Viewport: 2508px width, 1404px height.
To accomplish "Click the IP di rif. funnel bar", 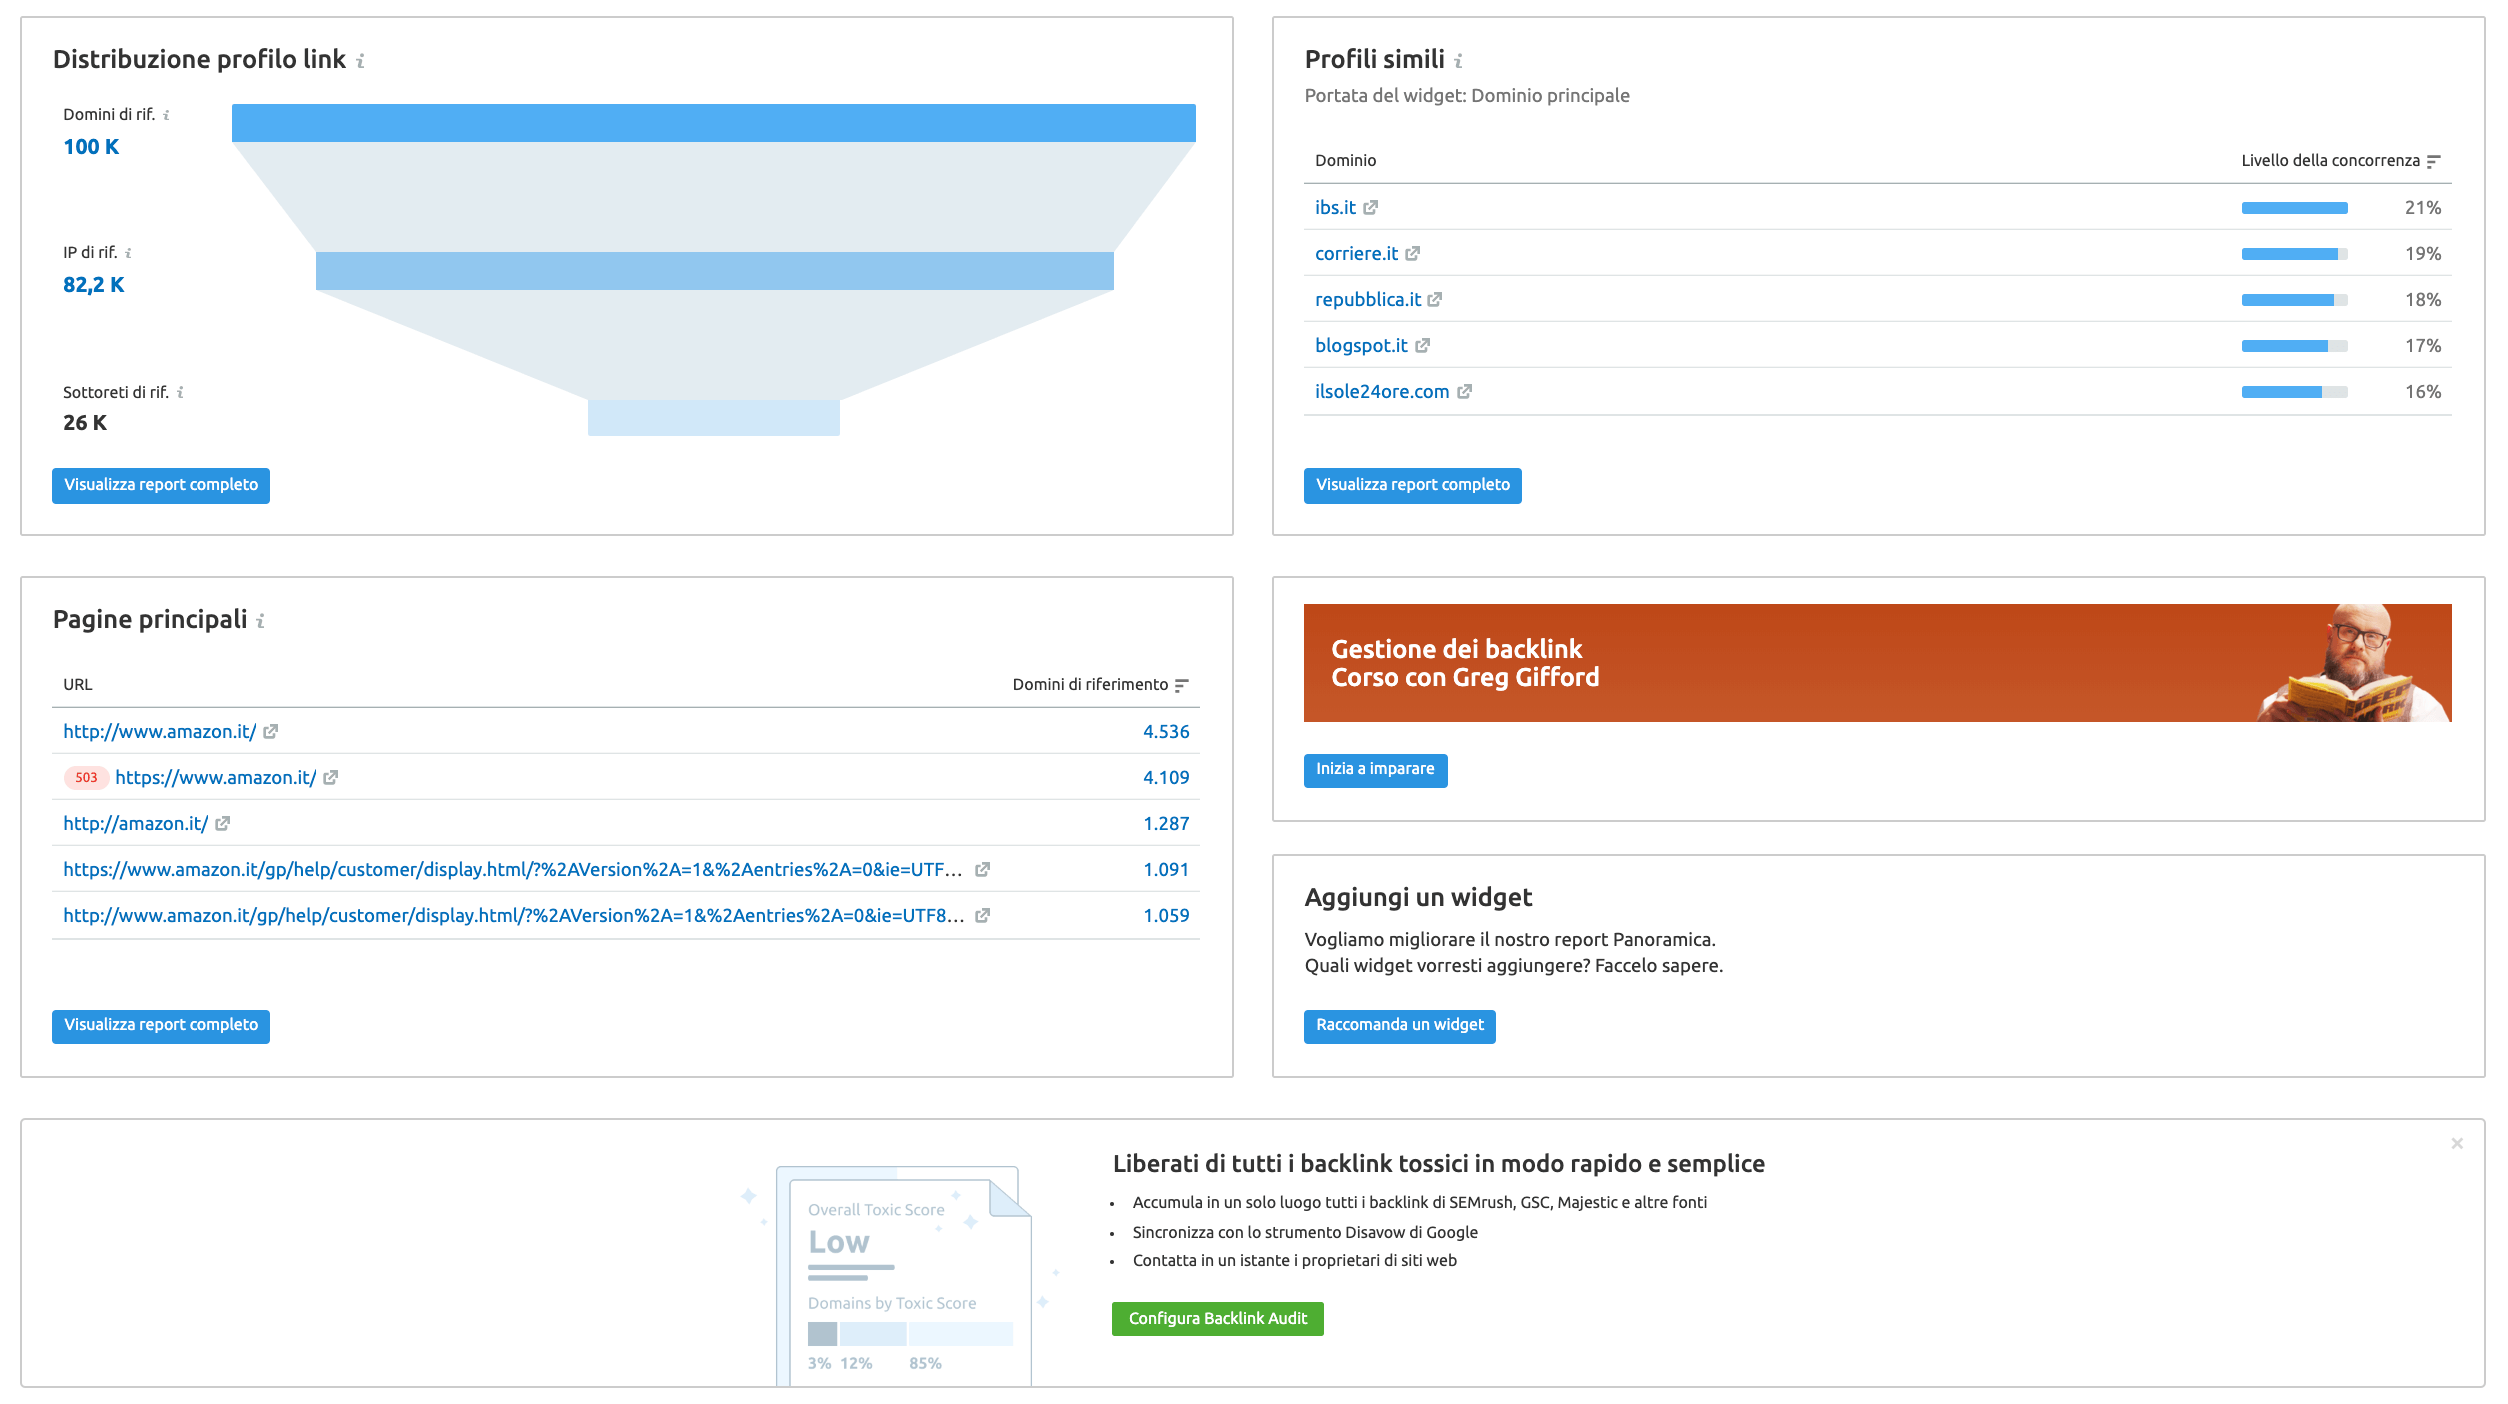I will [715, 271].
